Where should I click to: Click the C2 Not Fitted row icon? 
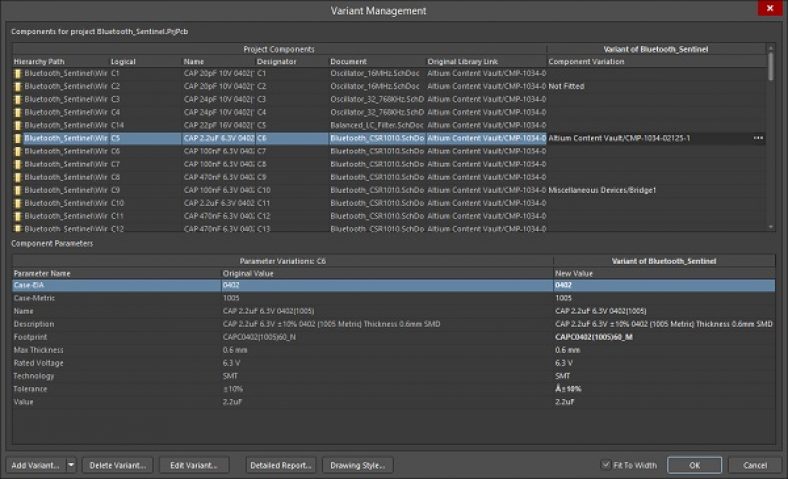click(x=18, y=87)
